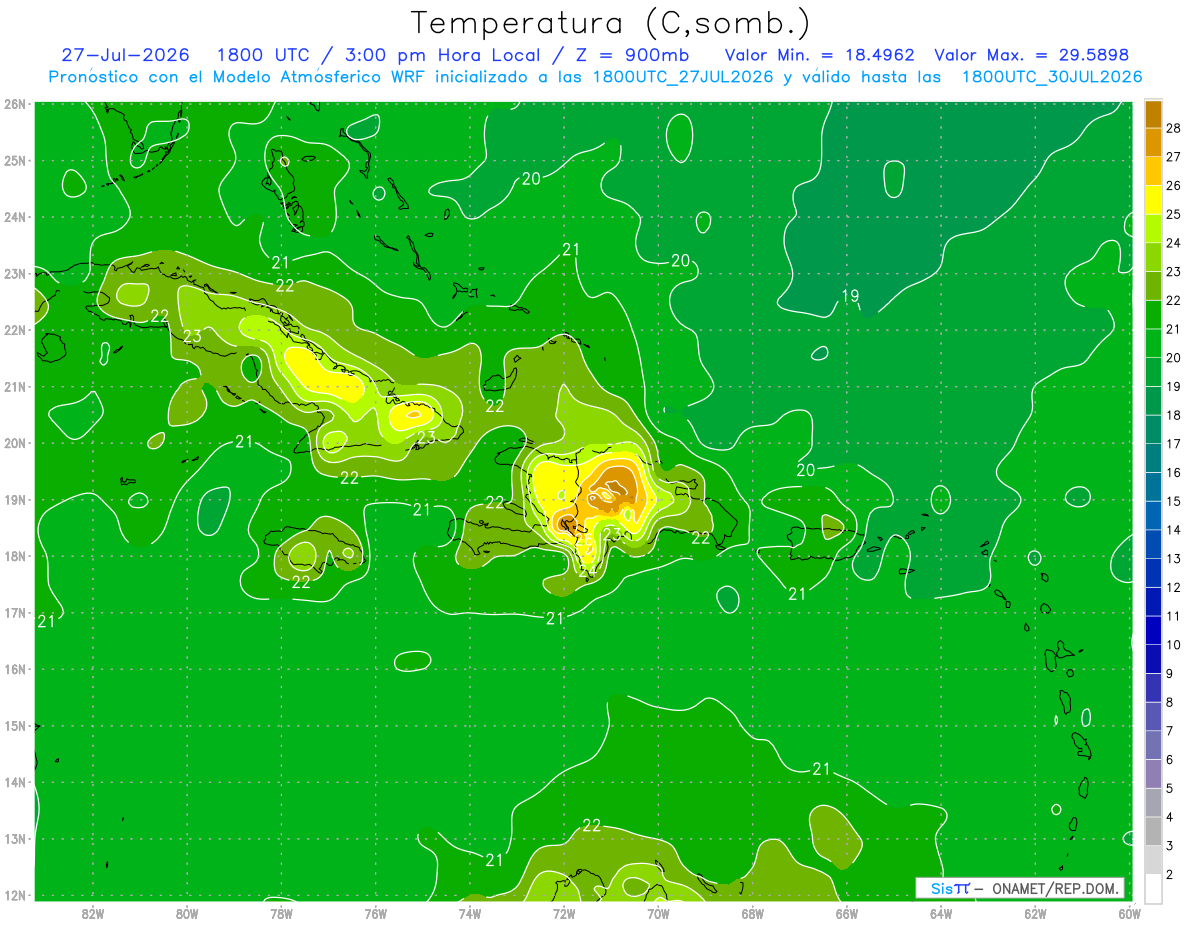Click the '19N' latitude axis label
The height and width of the screenshot is (927, 1200).
point(15,500)
